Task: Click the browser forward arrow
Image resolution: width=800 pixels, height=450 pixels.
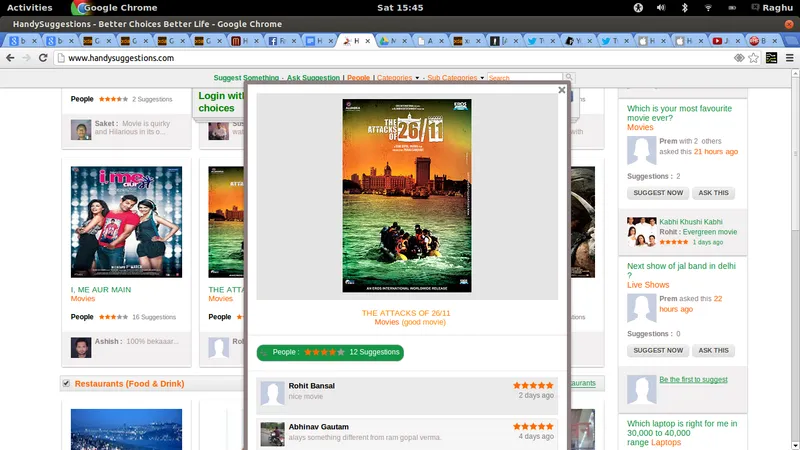Action: coord(27,58)
